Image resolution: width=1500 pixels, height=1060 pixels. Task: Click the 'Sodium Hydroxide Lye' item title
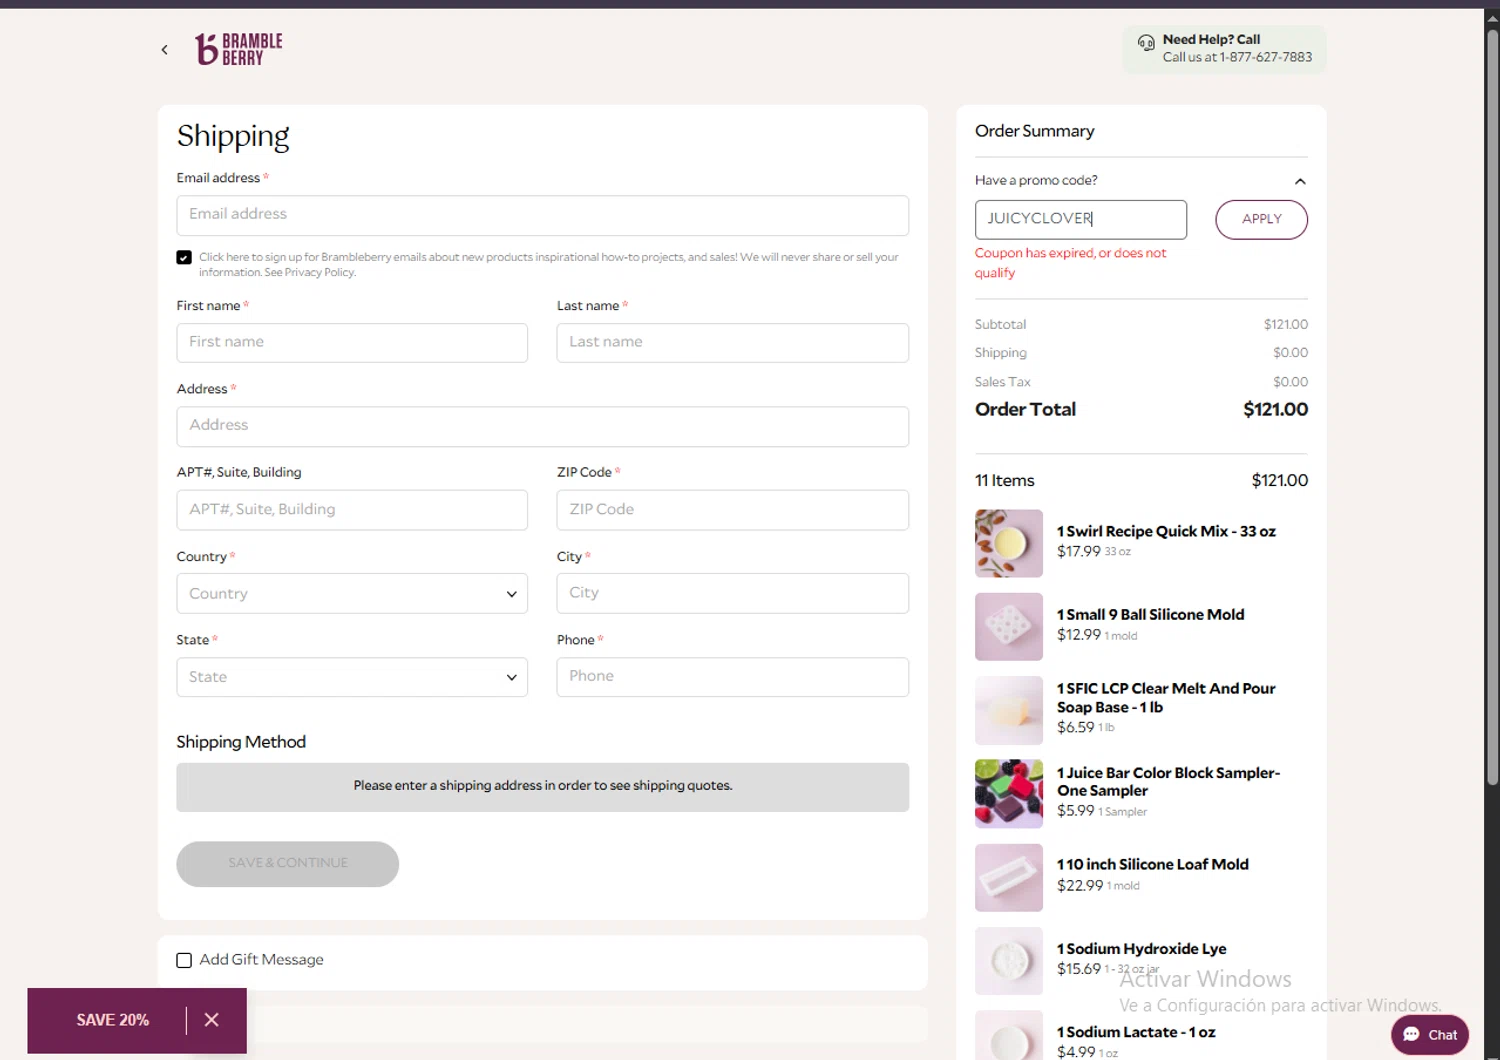[1142, 949]
